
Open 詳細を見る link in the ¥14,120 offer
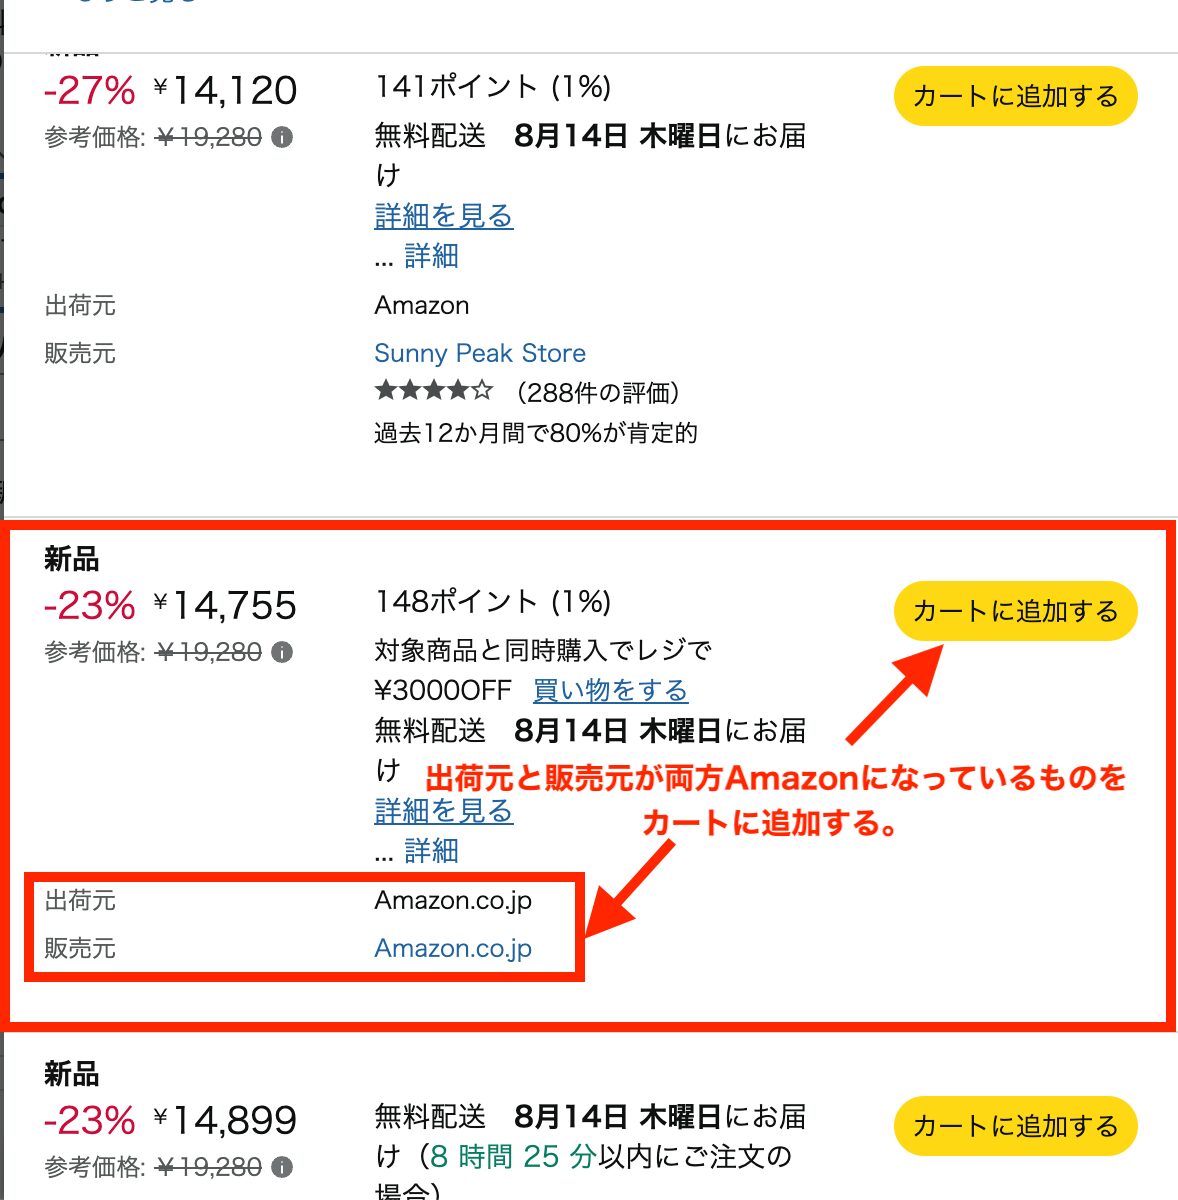point(443,216)
